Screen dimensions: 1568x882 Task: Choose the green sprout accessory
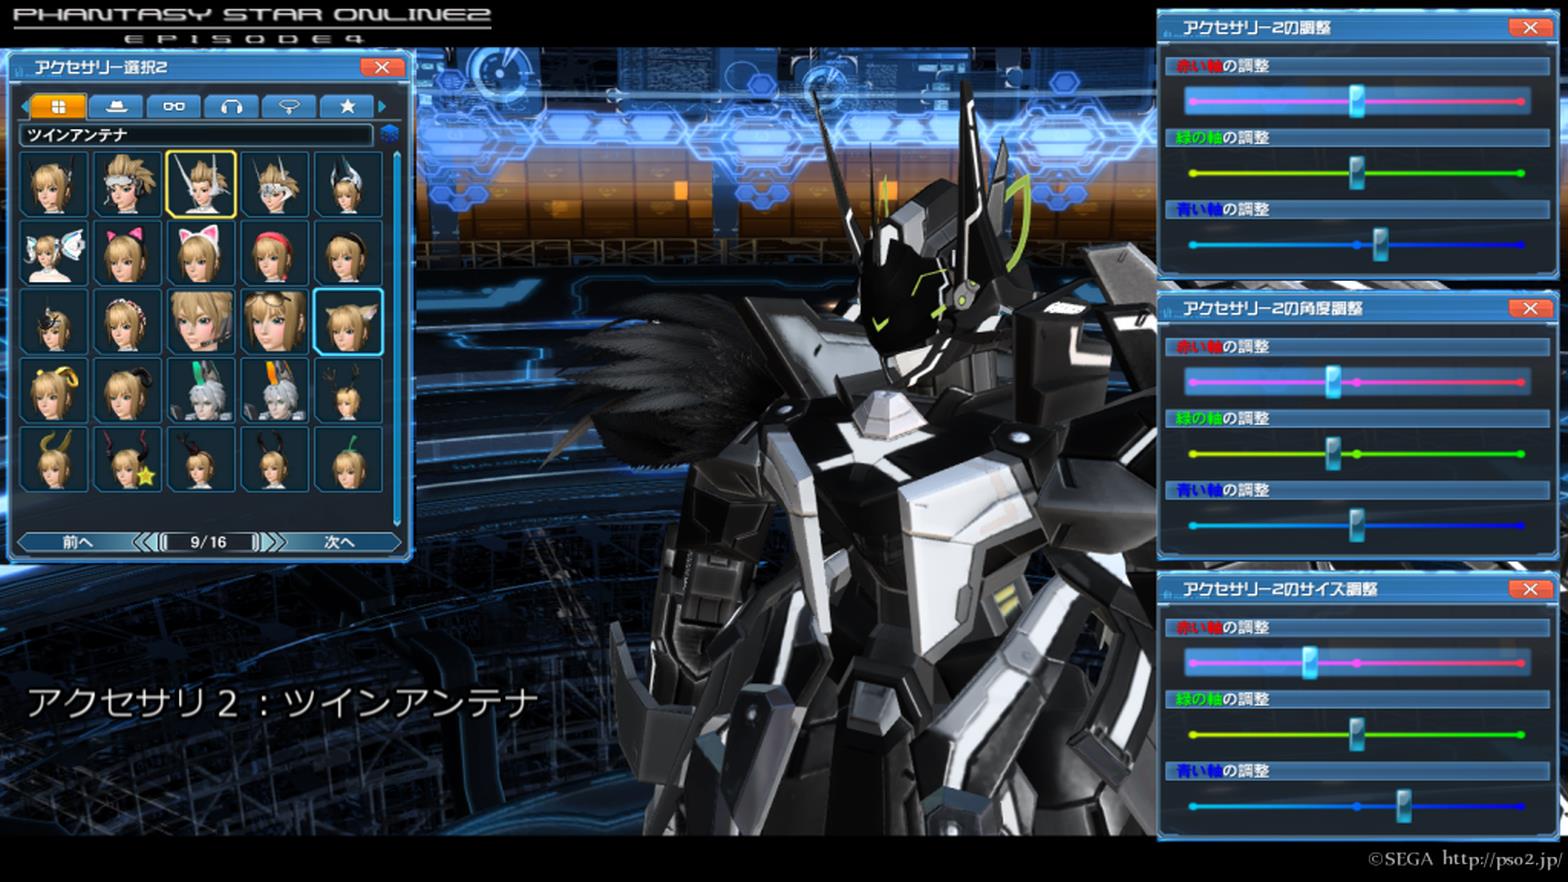tap(348, 460)
